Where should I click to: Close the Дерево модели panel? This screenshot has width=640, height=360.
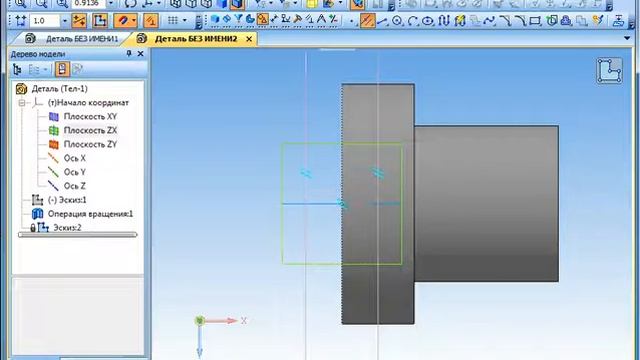point(140,54)
